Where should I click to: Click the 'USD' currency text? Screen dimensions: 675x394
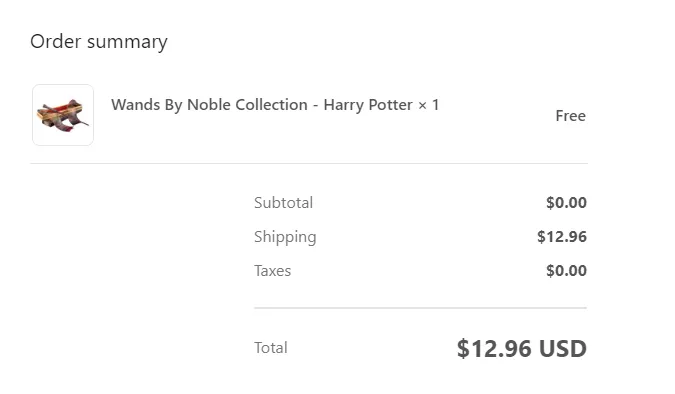(563, 348)
